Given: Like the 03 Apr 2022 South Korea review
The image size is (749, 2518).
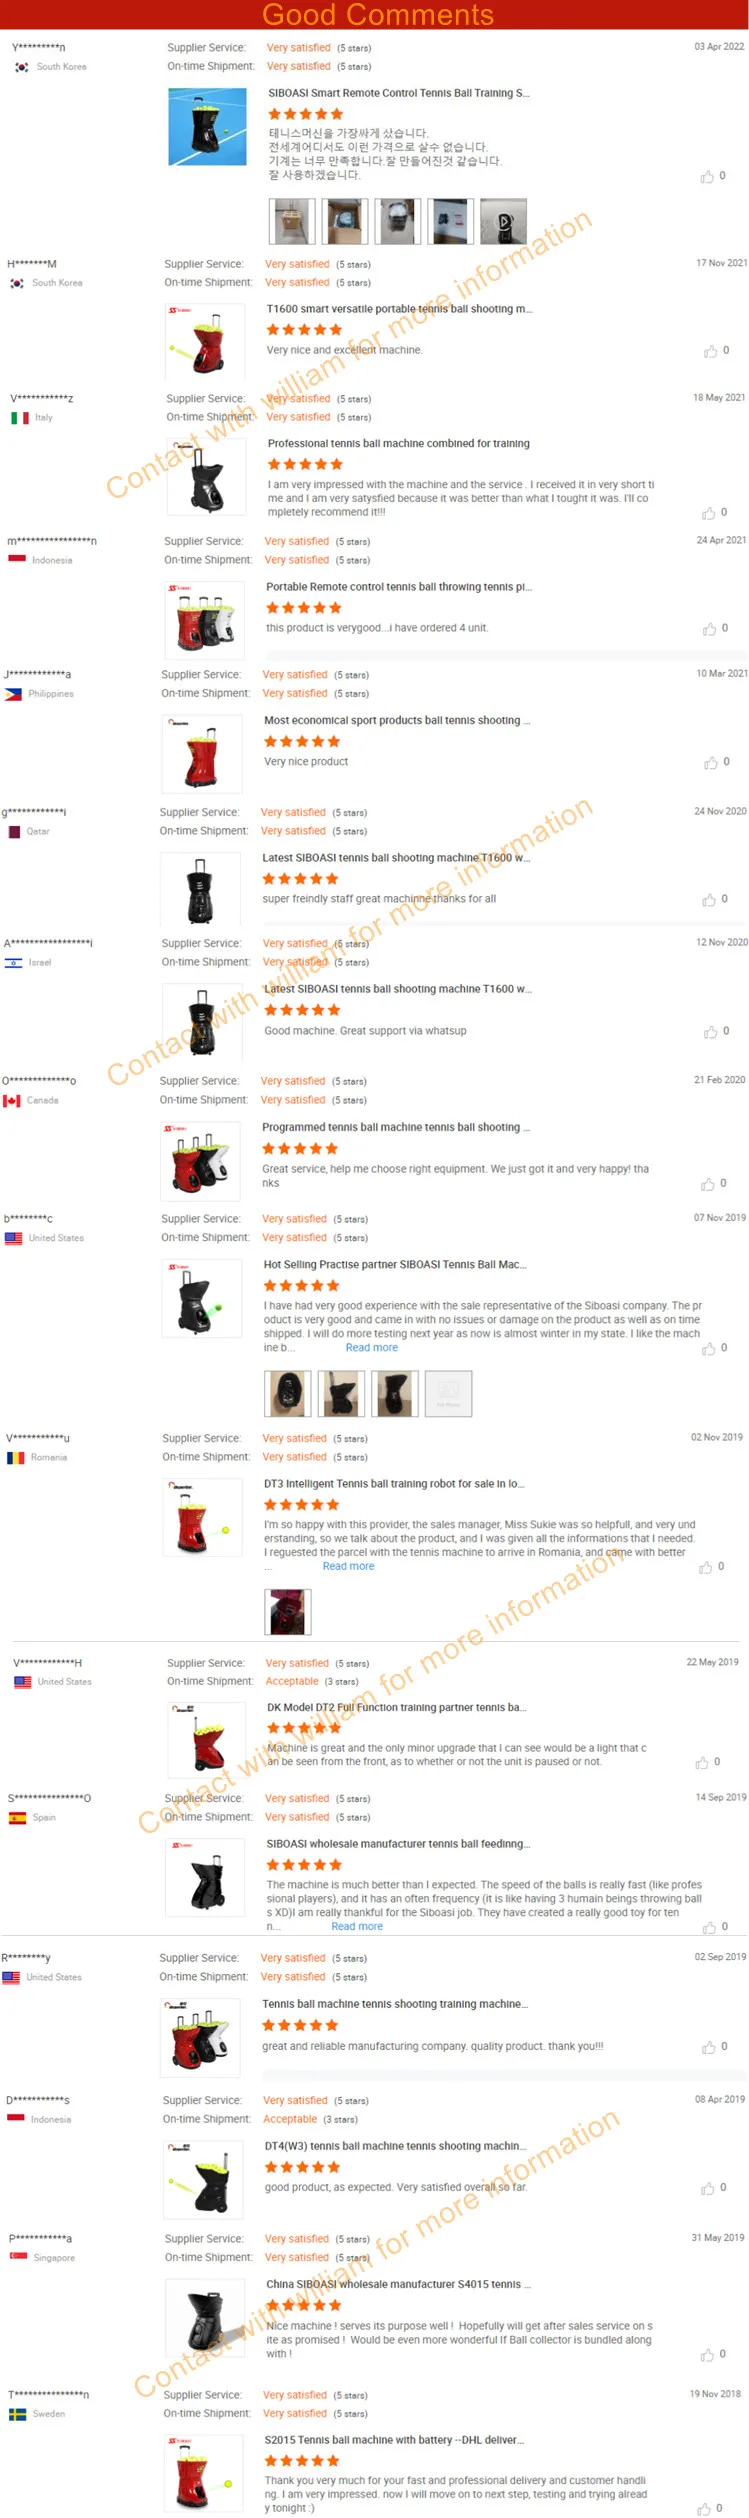Looking at the screenshot, I should tap(707, 177).
